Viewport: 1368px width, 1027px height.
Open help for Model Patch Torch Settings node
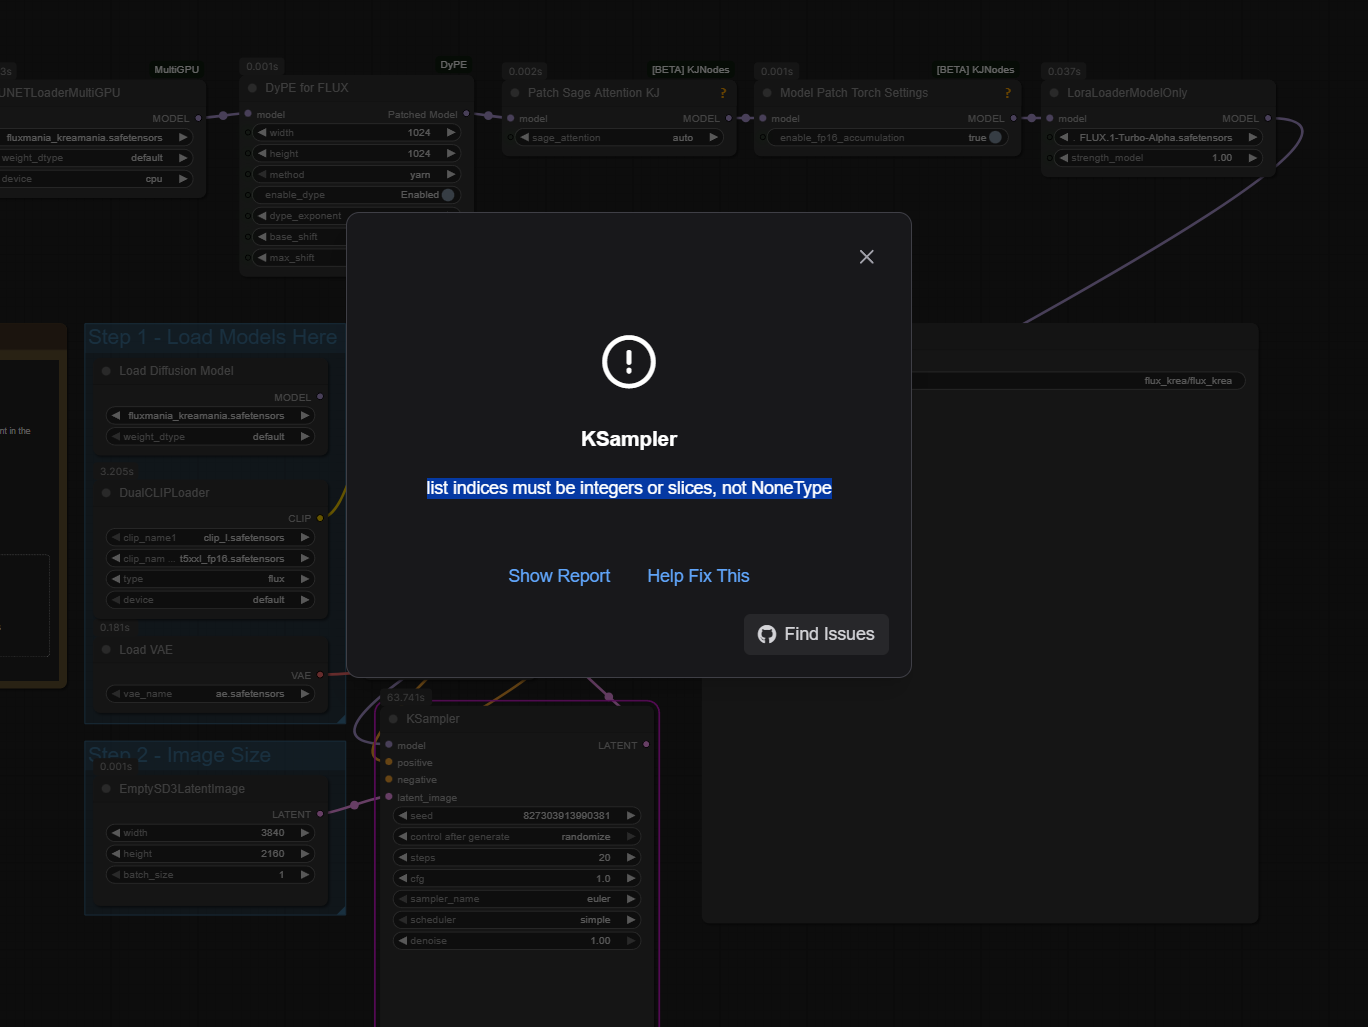pyautogui.click(x=1008, y=93)
